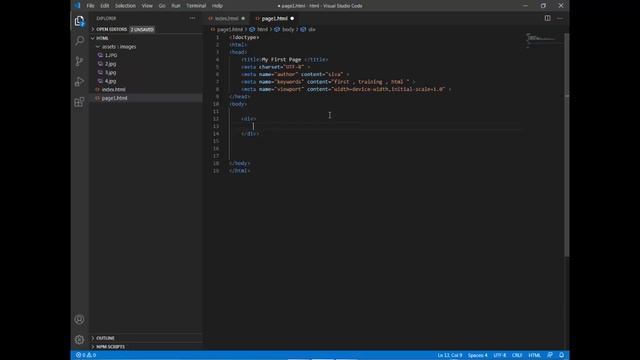The width and height of the screenshot is (640, 360).
Task: Click errors and warnings count in status bar
Action: 86,355
